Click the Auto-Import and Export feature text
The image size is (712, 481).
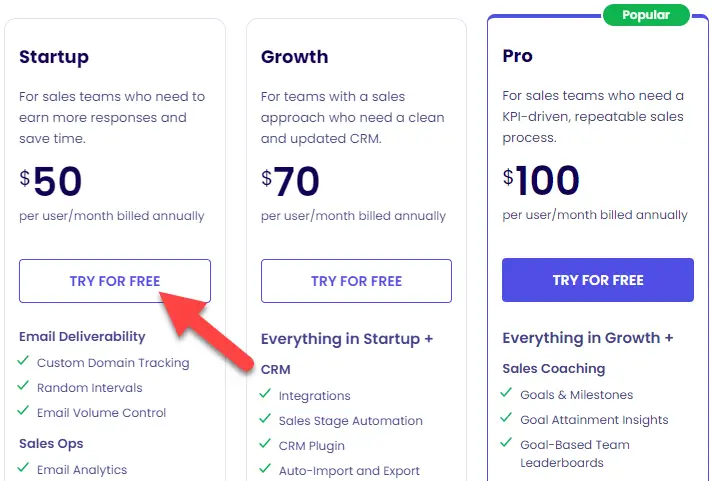click(349, 470)
